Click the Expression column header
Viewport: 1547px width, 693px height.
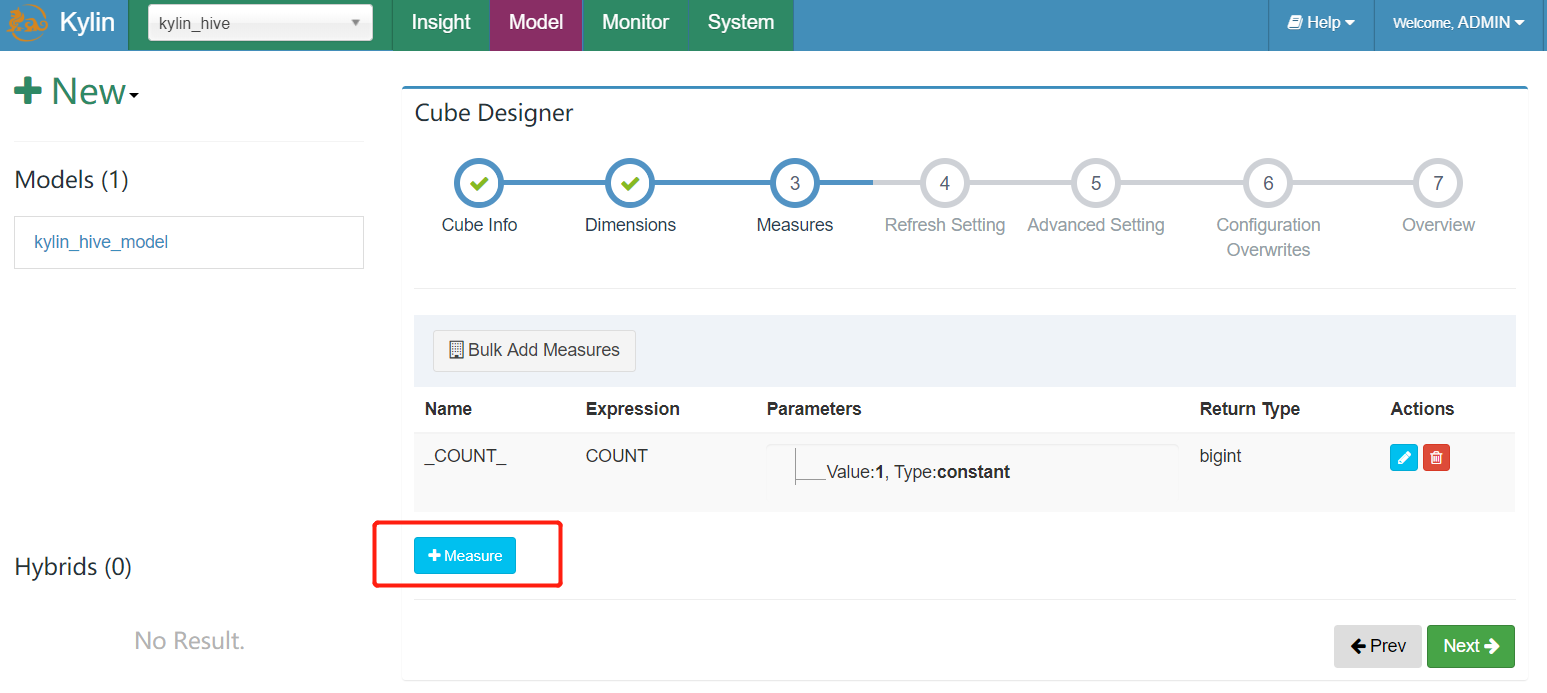pos(632,409)
